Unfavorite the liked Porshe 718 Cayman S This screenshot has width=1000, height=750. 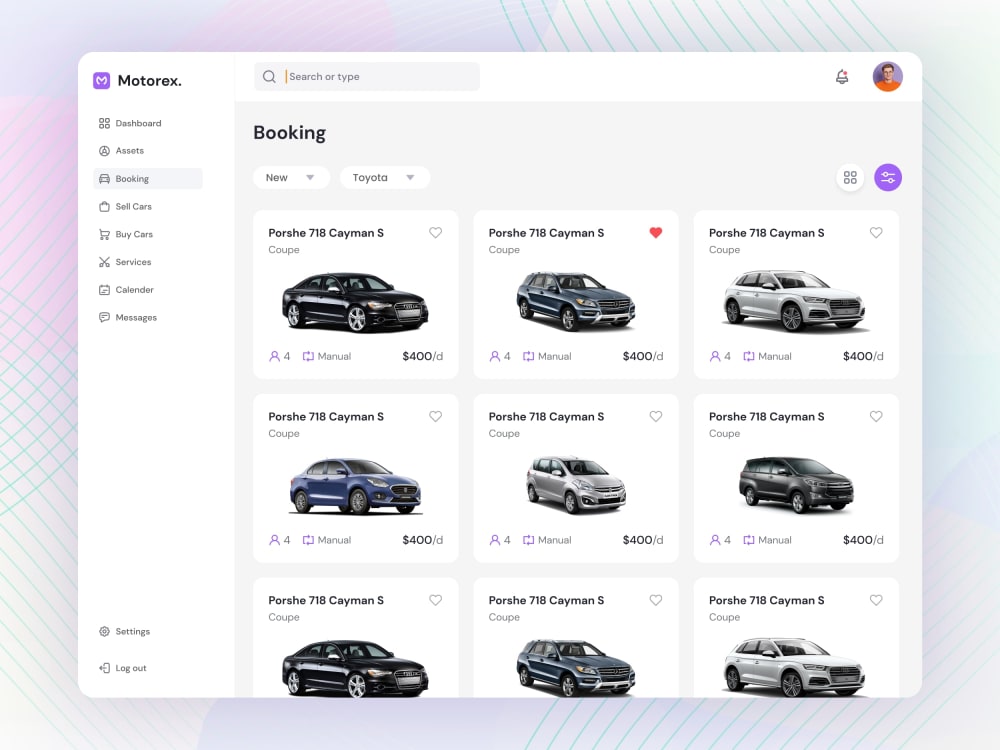(x=656, y=232)
